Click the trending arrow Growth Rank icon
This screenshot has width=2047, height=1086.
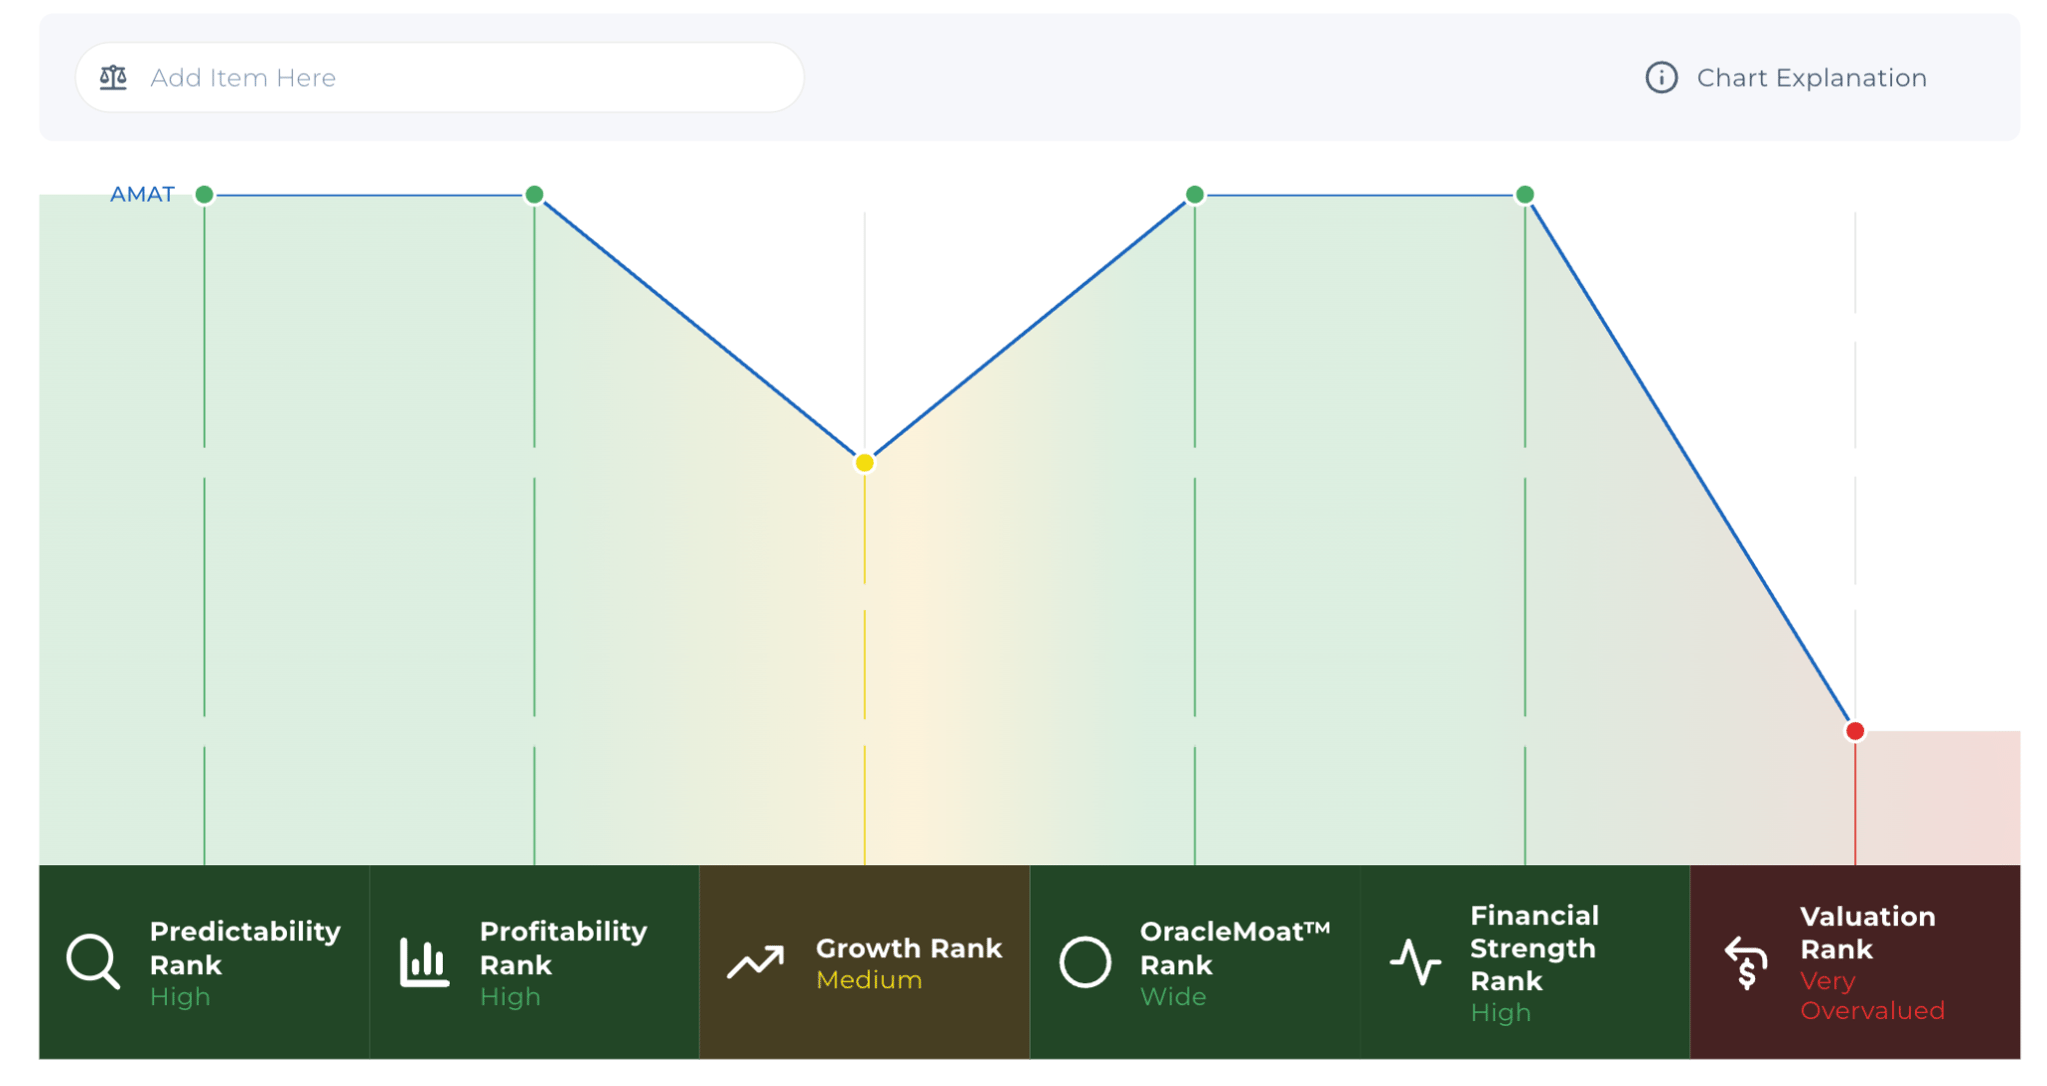[x=755, y=962]
